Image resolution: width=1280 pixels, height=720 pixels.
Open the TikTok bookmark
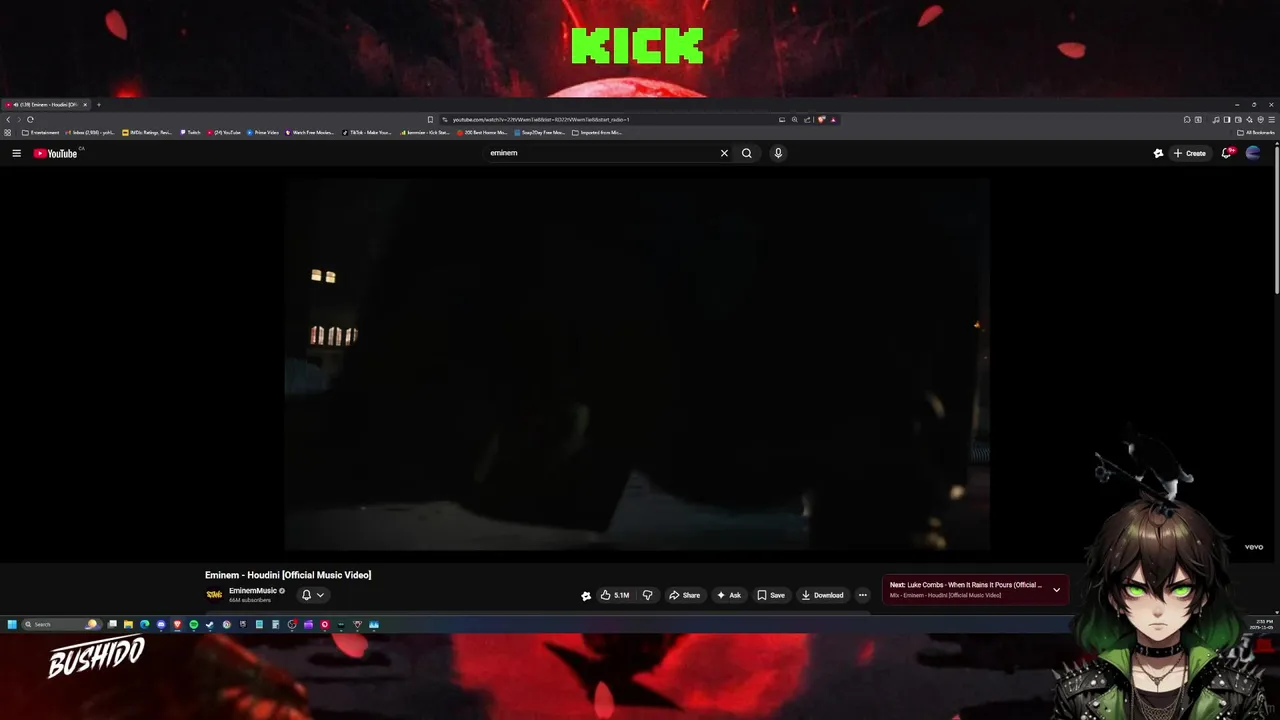point(367,132)
